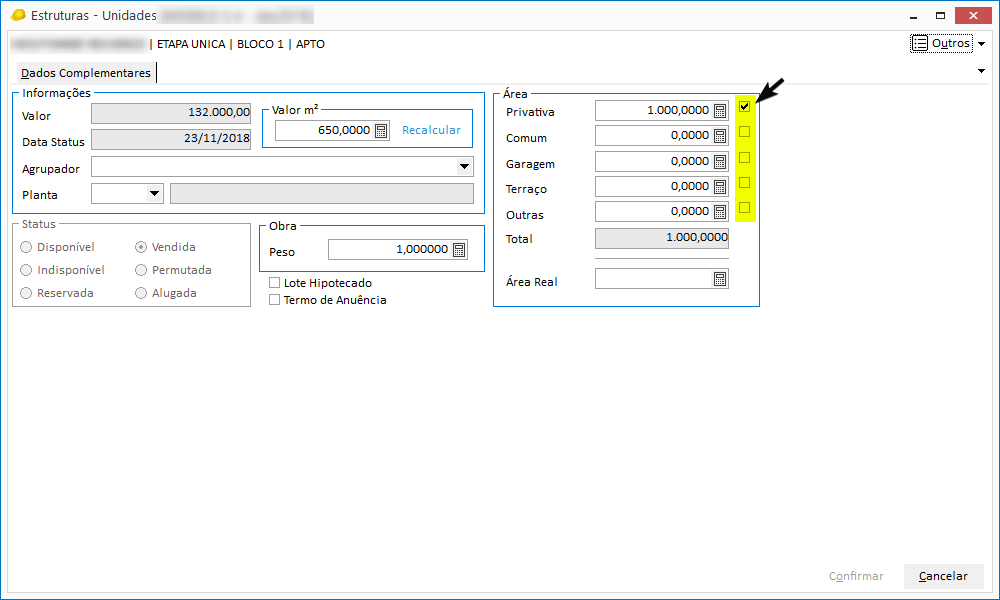This screenshot has height=600, width=1000.
Task: Click calculator icon in Área Real field
Action: (x=720, y=280)
